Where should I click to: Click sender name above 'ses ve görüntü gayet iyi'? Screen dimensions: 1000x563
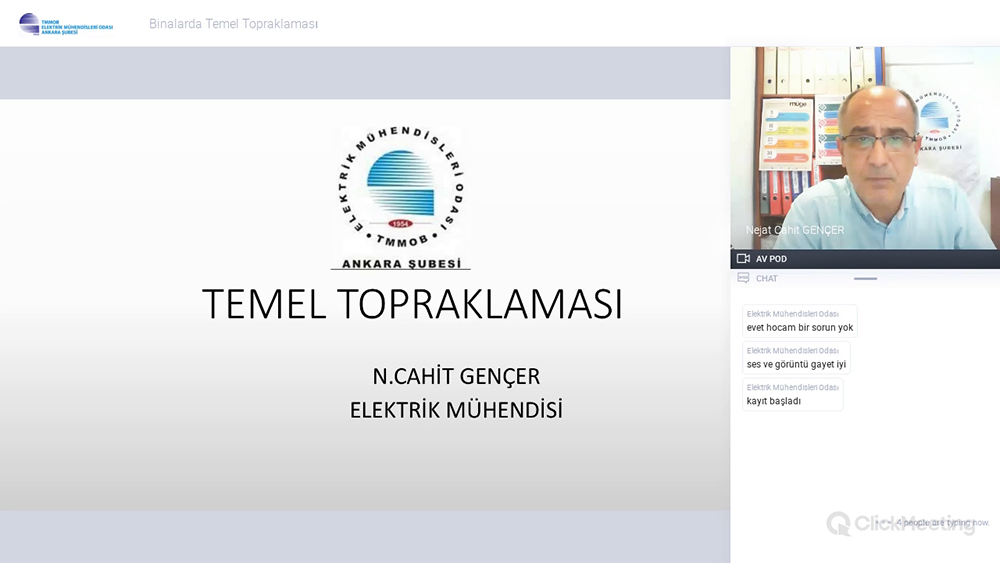793,351
